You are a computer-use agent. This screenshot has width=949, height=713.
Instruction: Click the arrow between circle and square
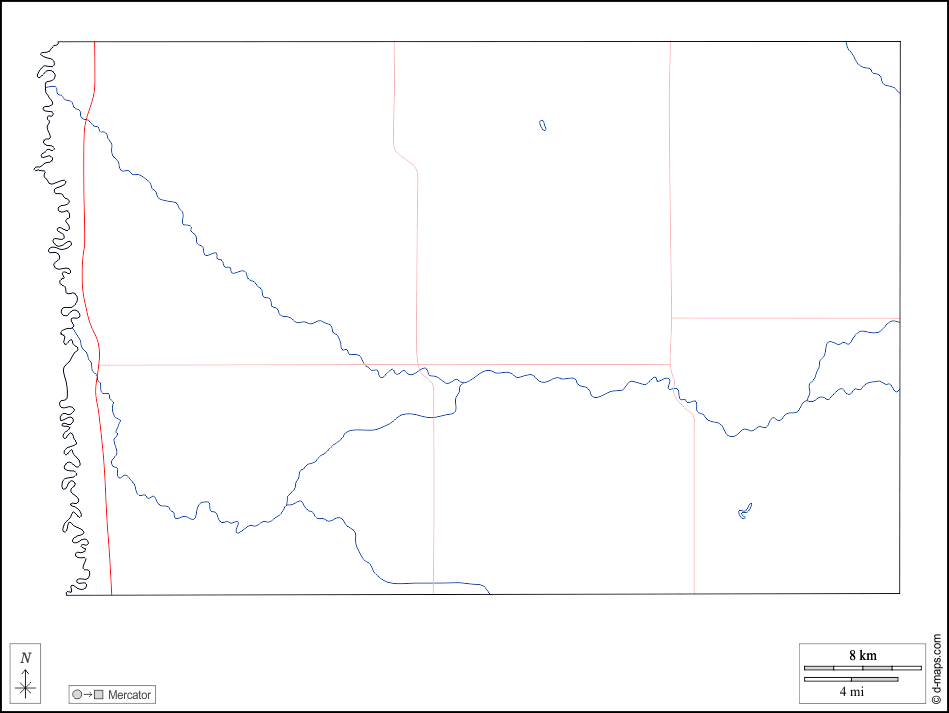[88, 694]
